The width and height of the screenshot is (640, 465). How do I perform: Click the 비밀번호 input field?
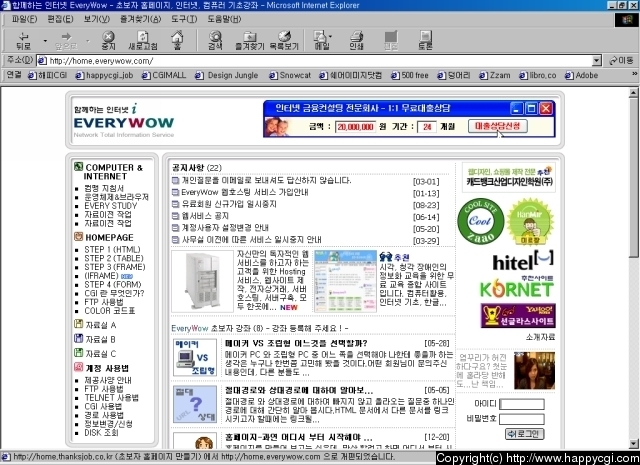click(x=522, y=419)
